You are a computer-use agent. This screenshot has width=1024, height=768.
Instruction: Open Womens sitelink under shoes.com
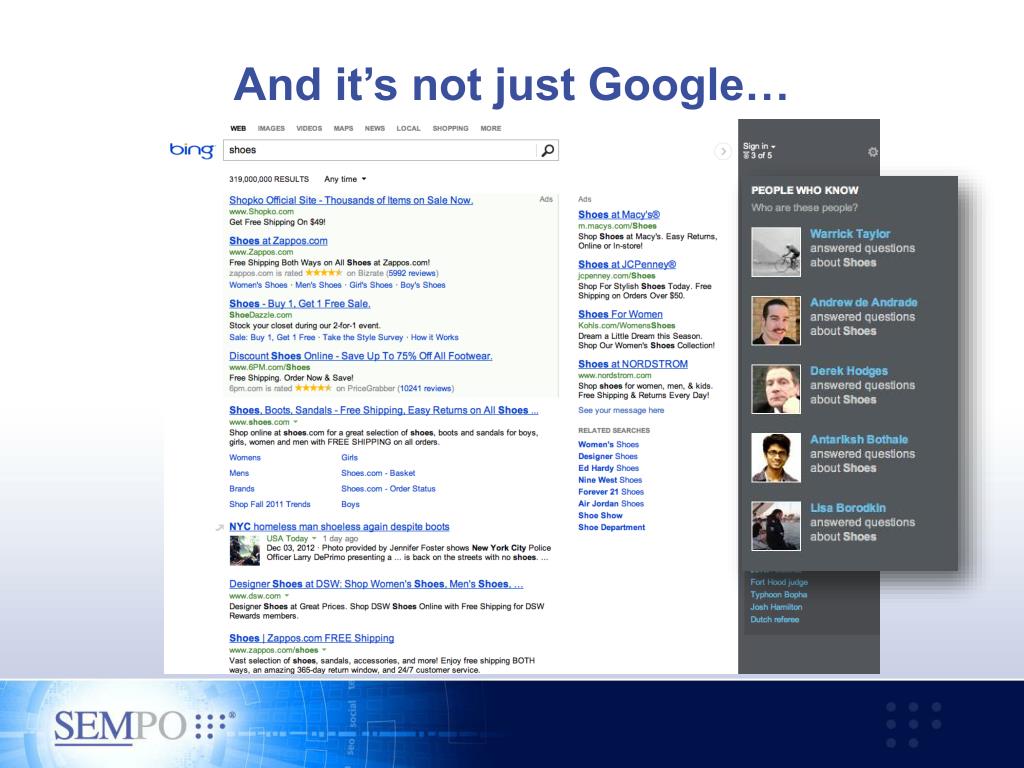pos(245,458)
